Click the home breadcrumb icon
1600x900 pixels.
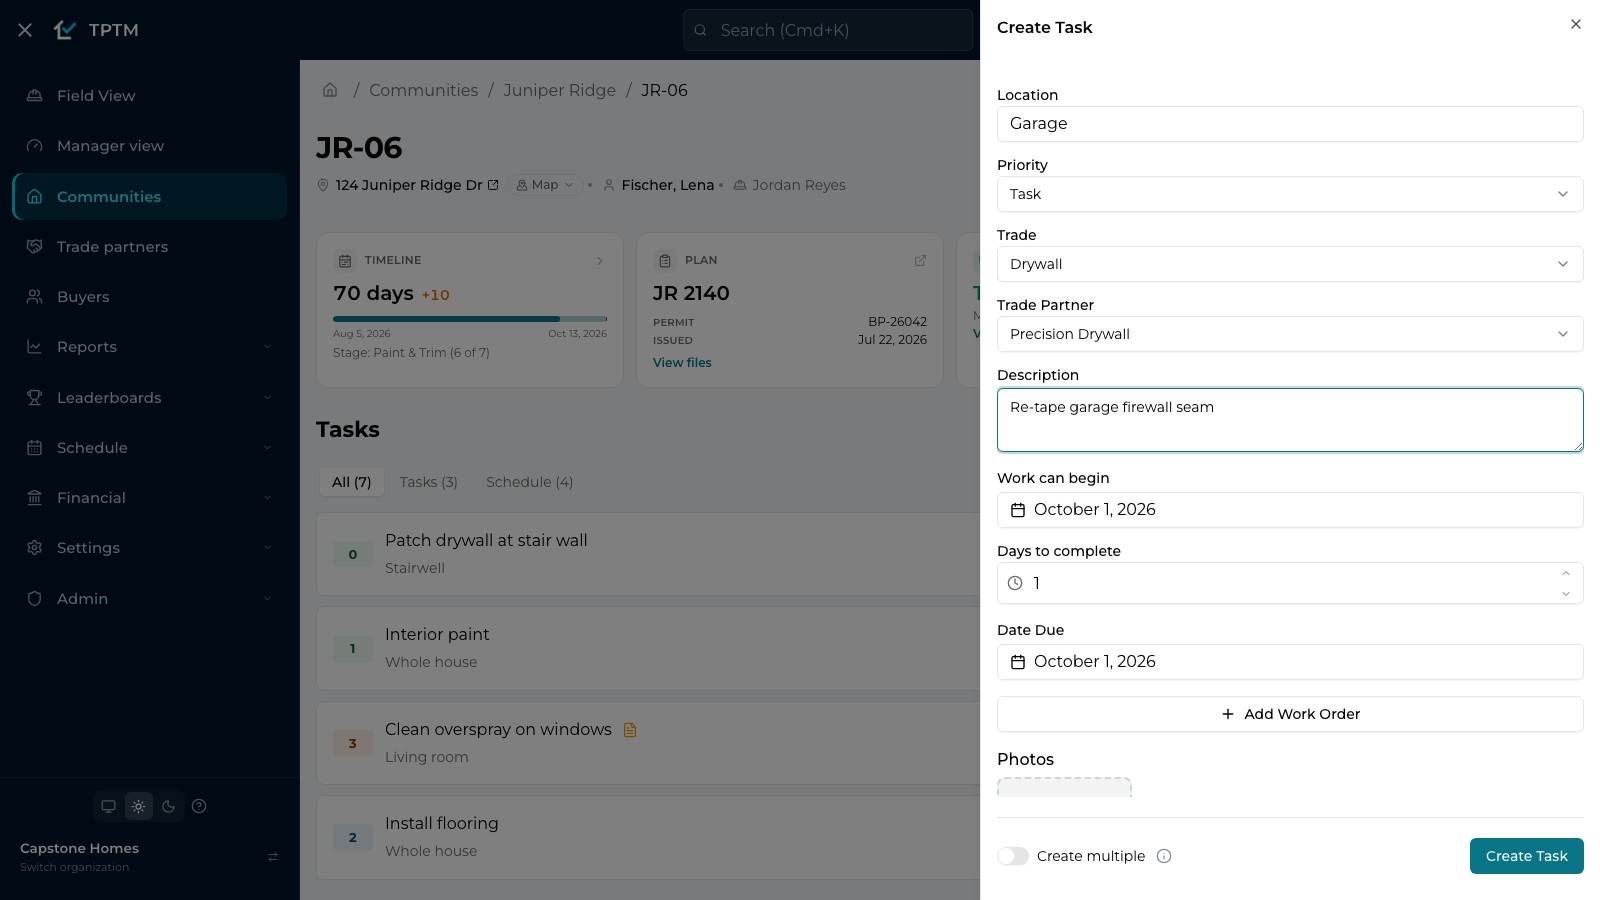click(330, 90)
